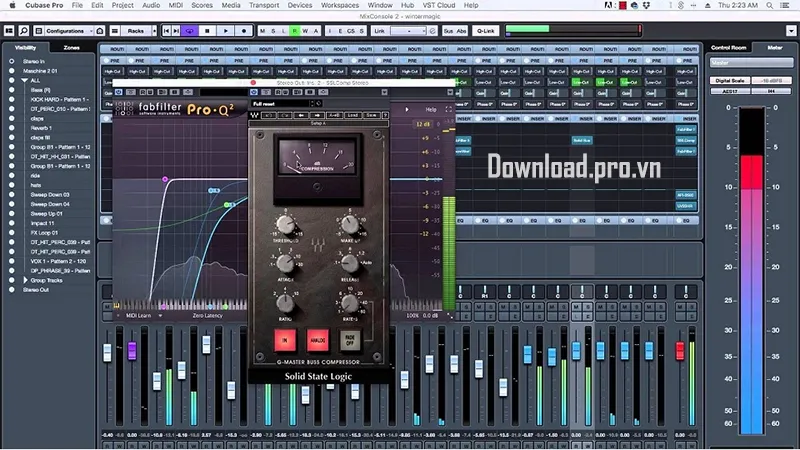Click the SSL Threshold knob

click(286, 224)
